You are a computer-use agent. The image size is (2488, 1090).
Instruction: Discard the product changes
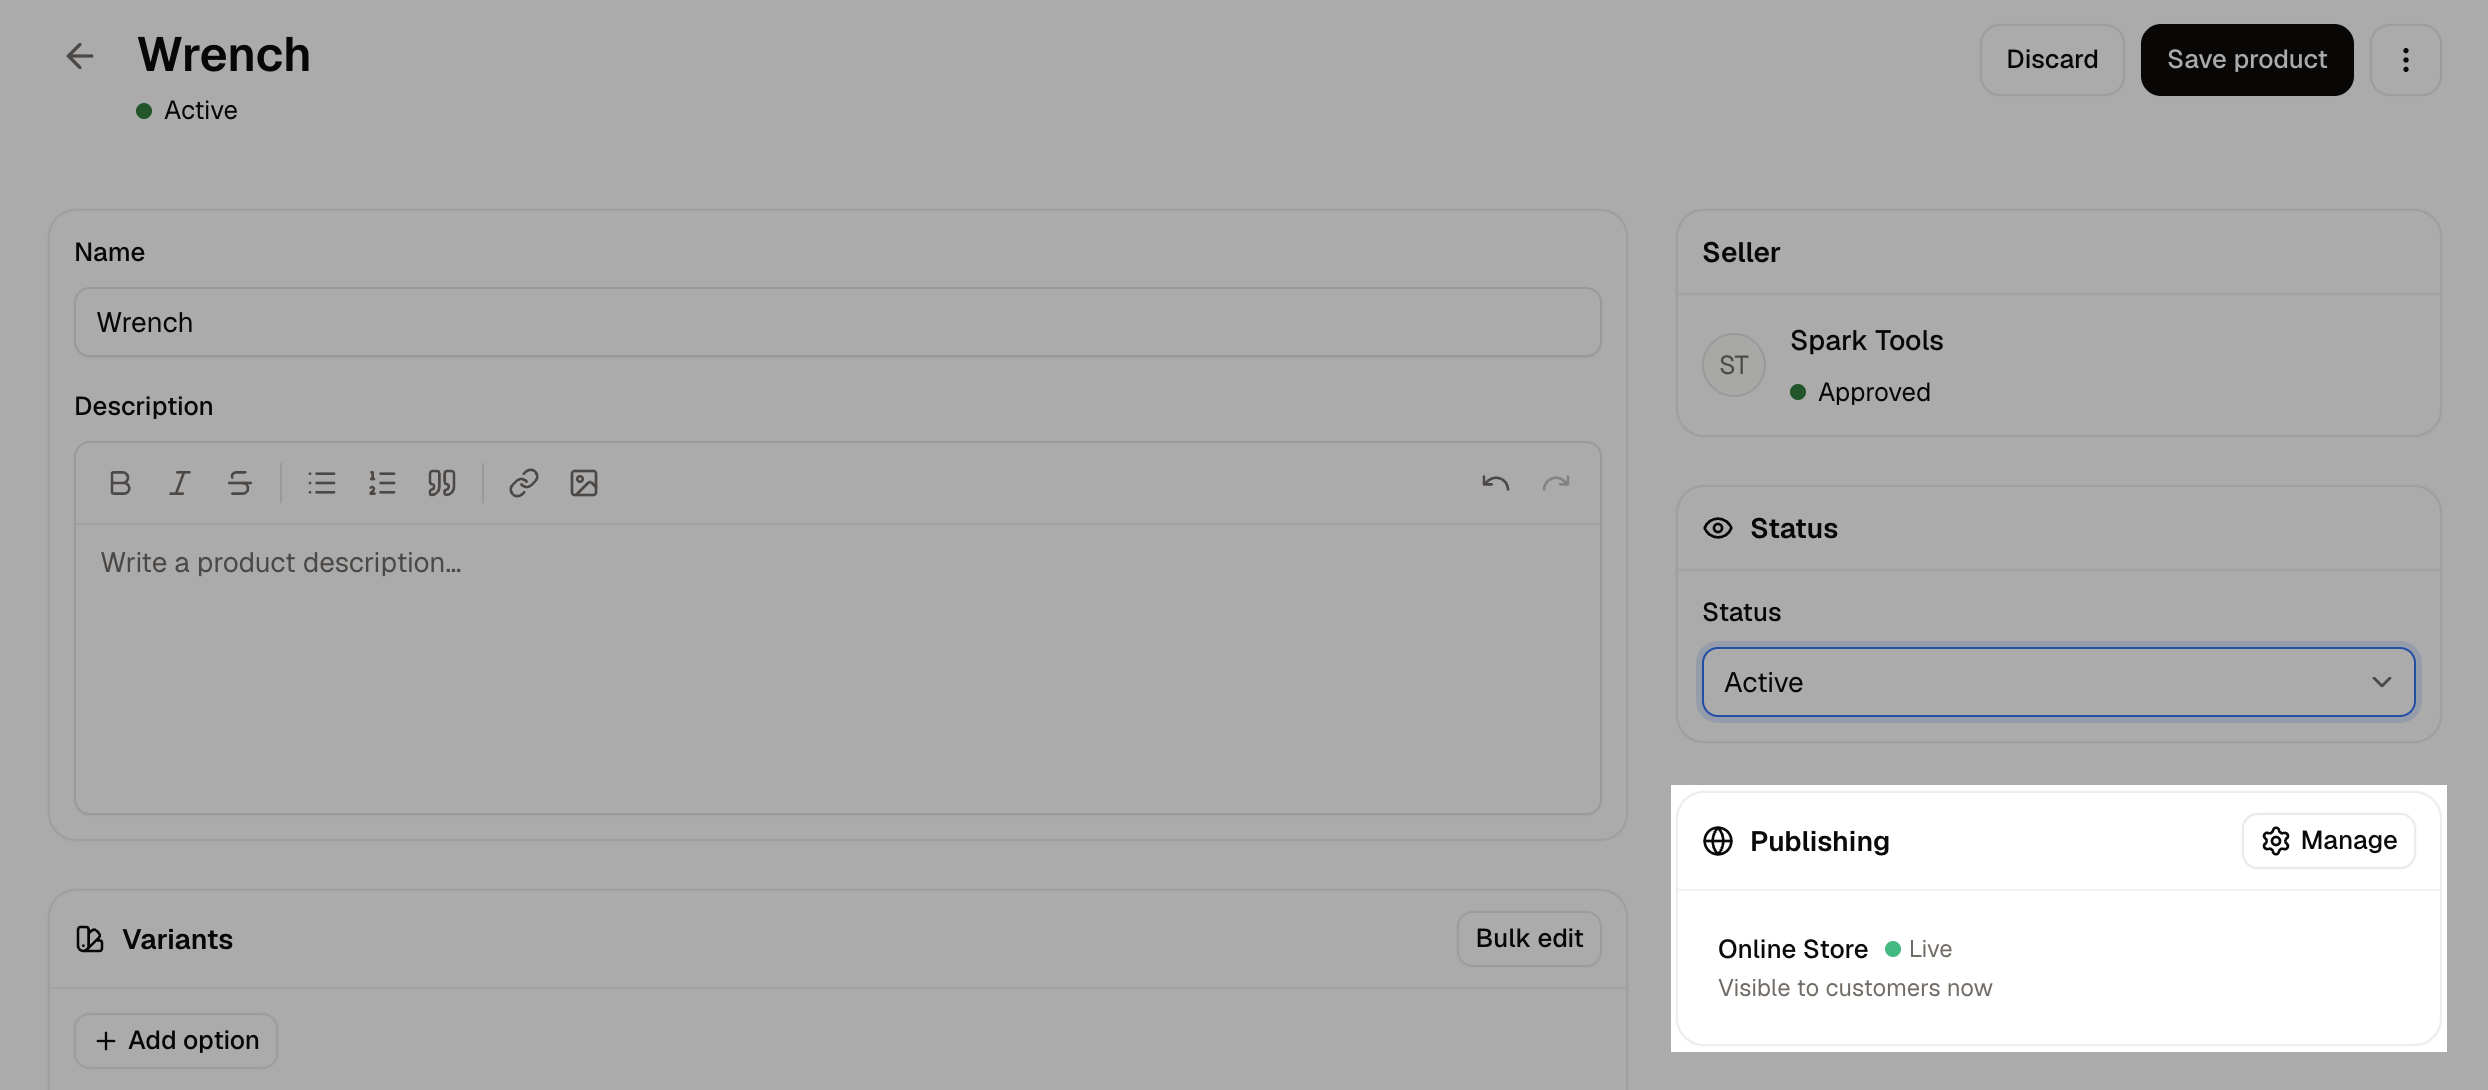click(2052, 60)
